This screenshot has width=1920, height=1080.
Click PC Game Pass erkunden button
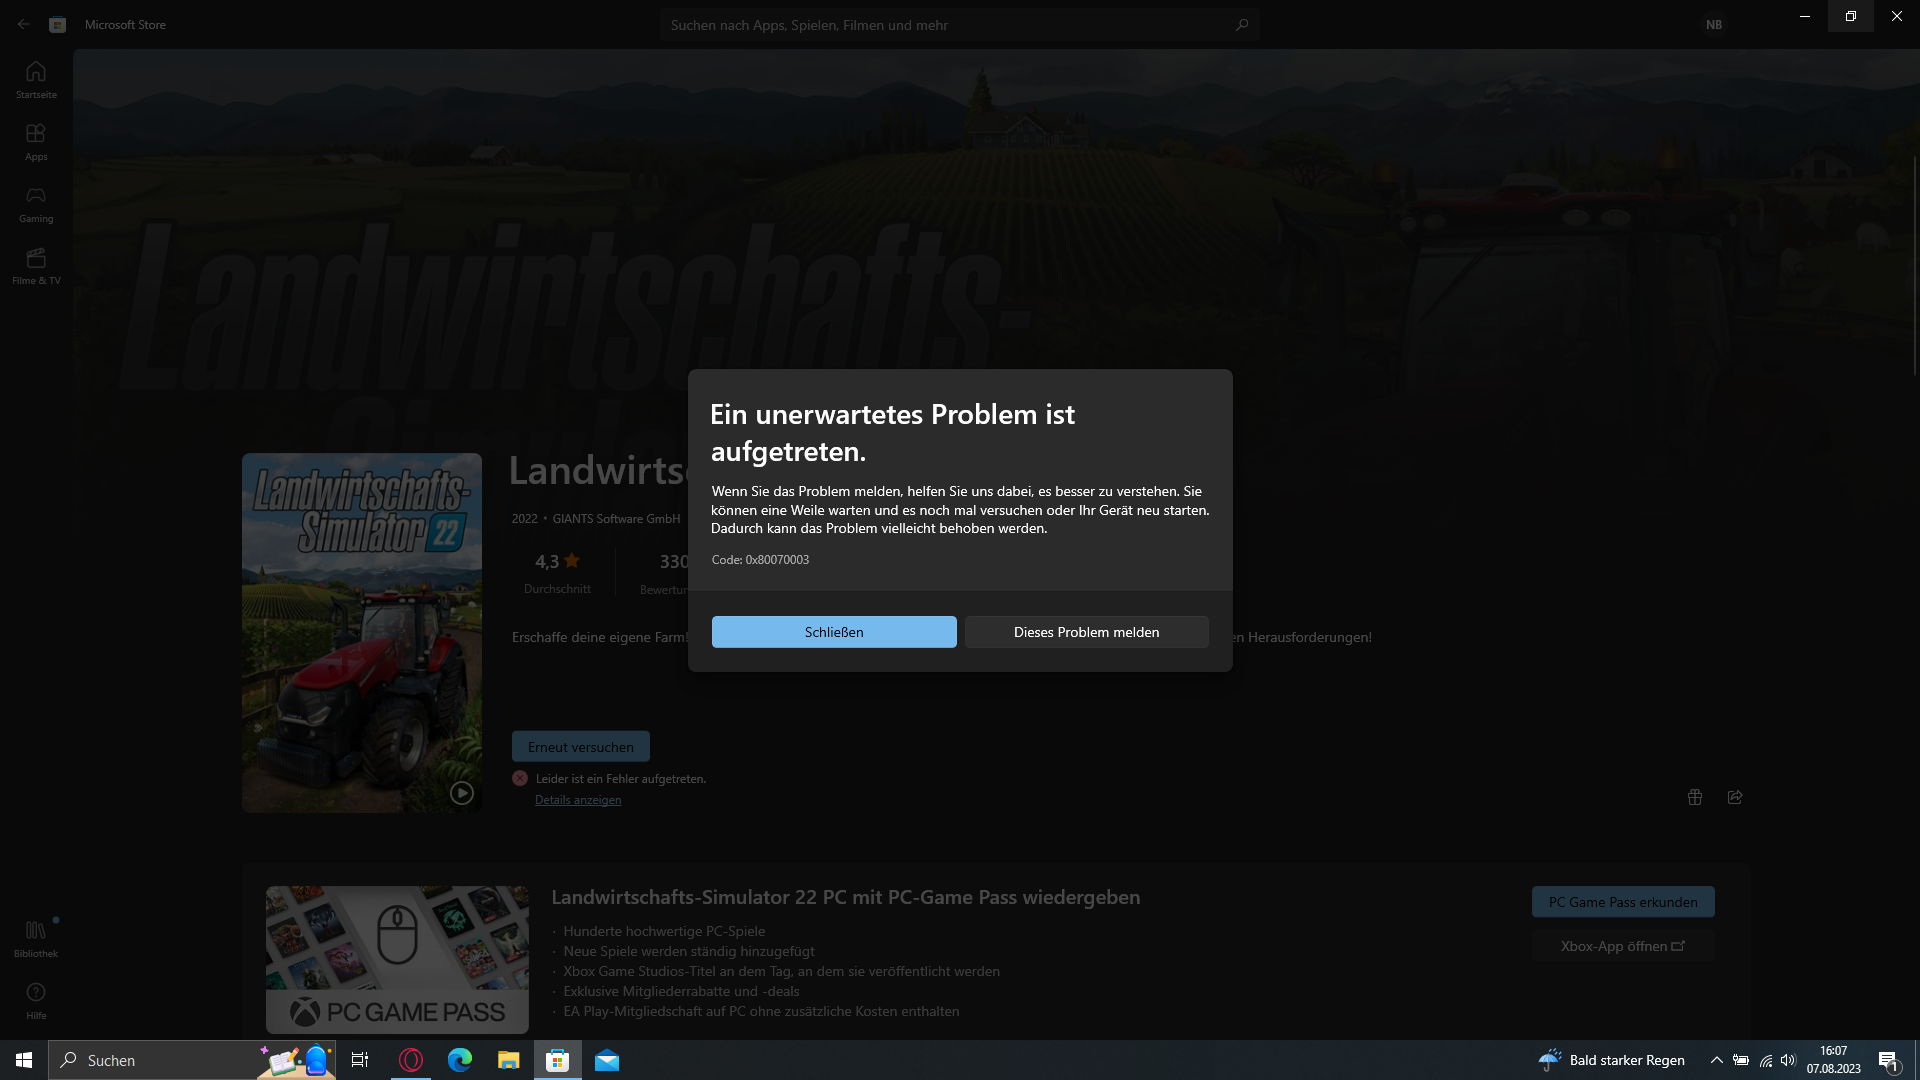(1622, 902)
